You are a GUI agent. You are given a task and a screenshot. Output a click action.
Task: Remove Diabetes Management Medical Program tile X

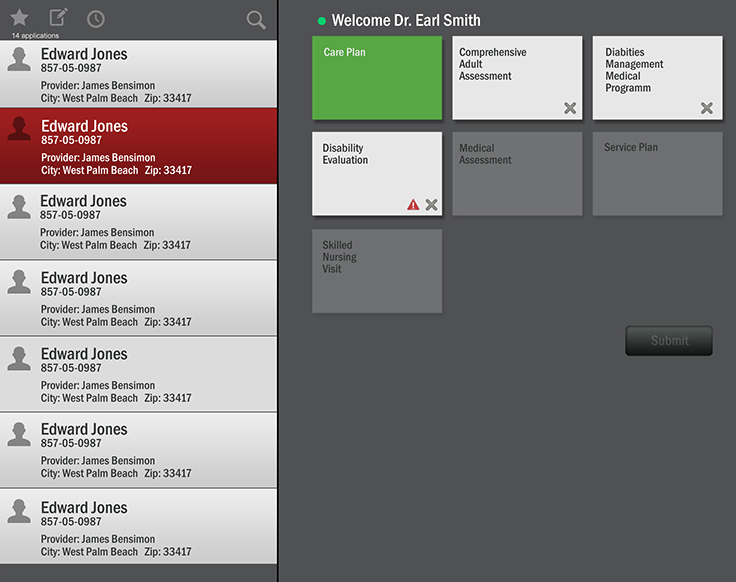(707, 108)
